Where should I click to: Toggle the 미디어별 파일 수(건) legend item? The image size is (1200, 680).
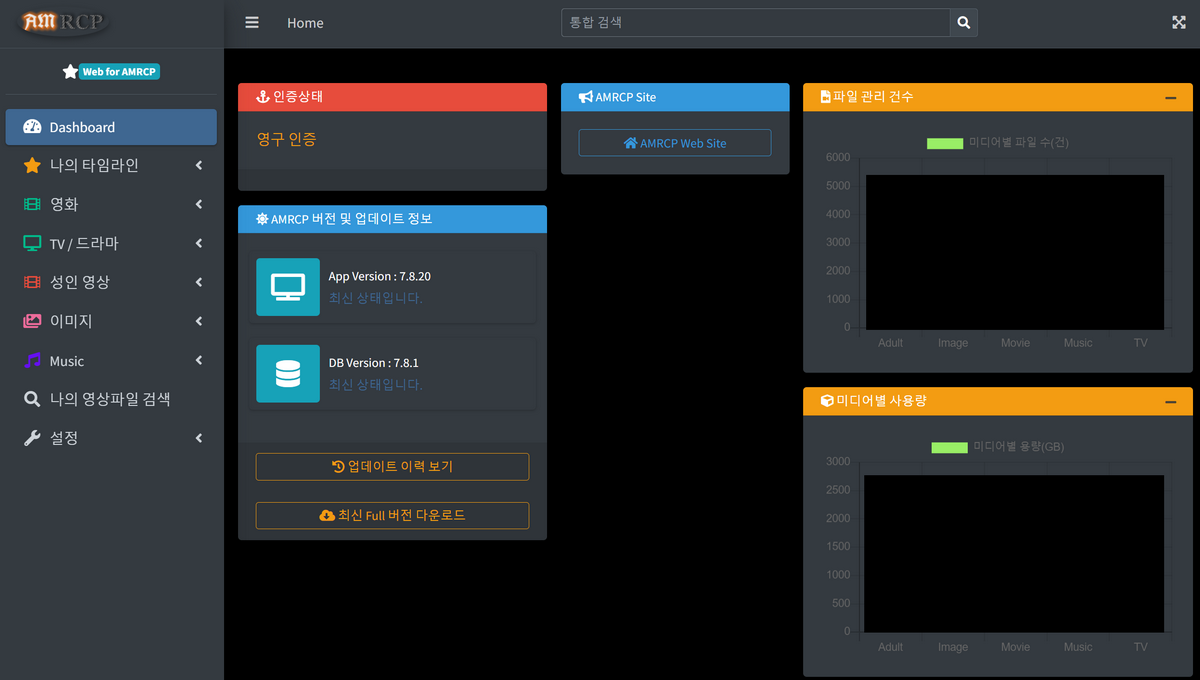click(x=997, y=143)
